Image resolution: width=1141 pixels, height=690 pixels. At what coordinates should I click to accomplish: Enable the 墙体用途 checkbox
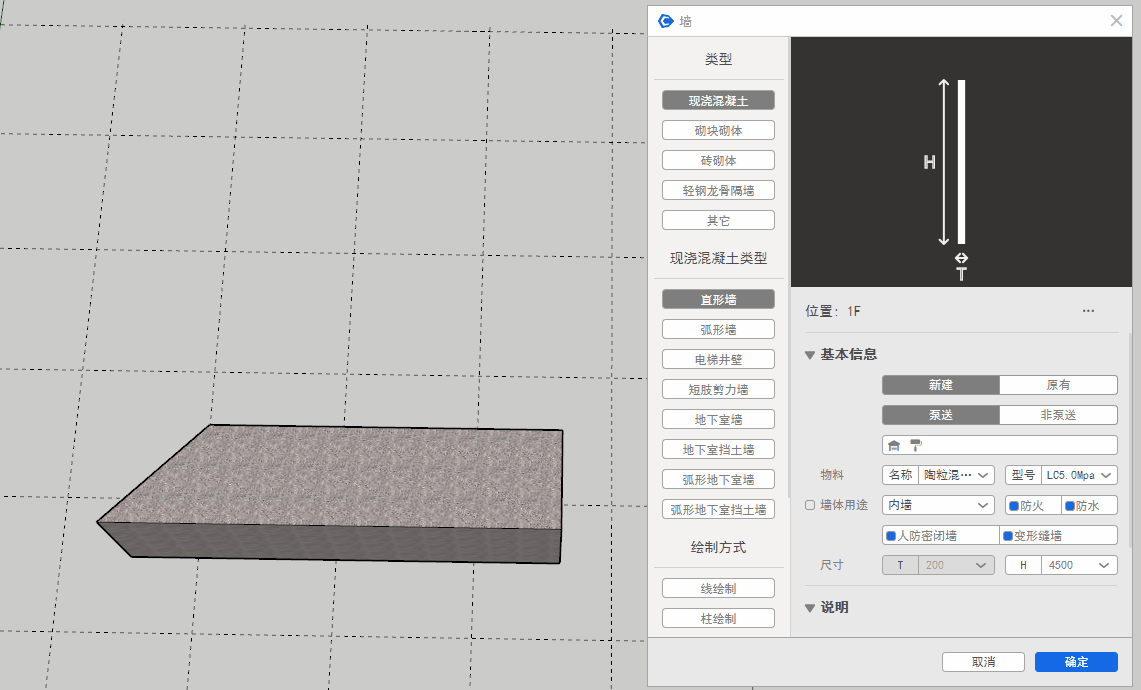[810, 506]
